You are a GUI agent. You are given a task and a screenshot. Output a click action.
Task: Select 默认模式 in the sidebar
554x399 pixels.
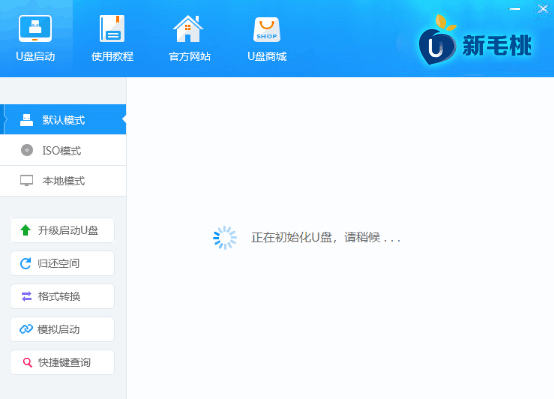tap(63, 119)
